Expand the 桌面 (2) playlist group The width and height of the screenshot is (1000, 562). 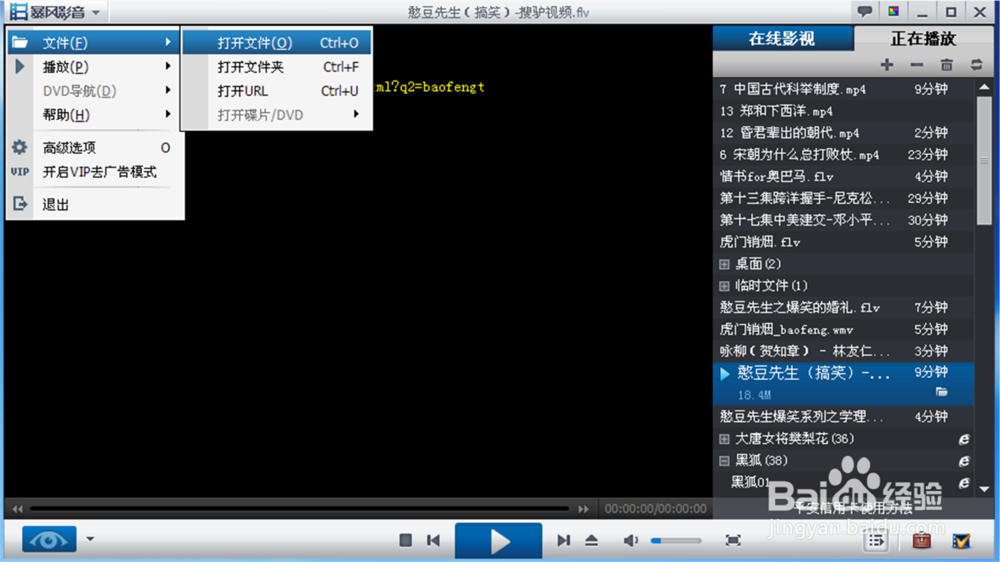tap(724, 263)
